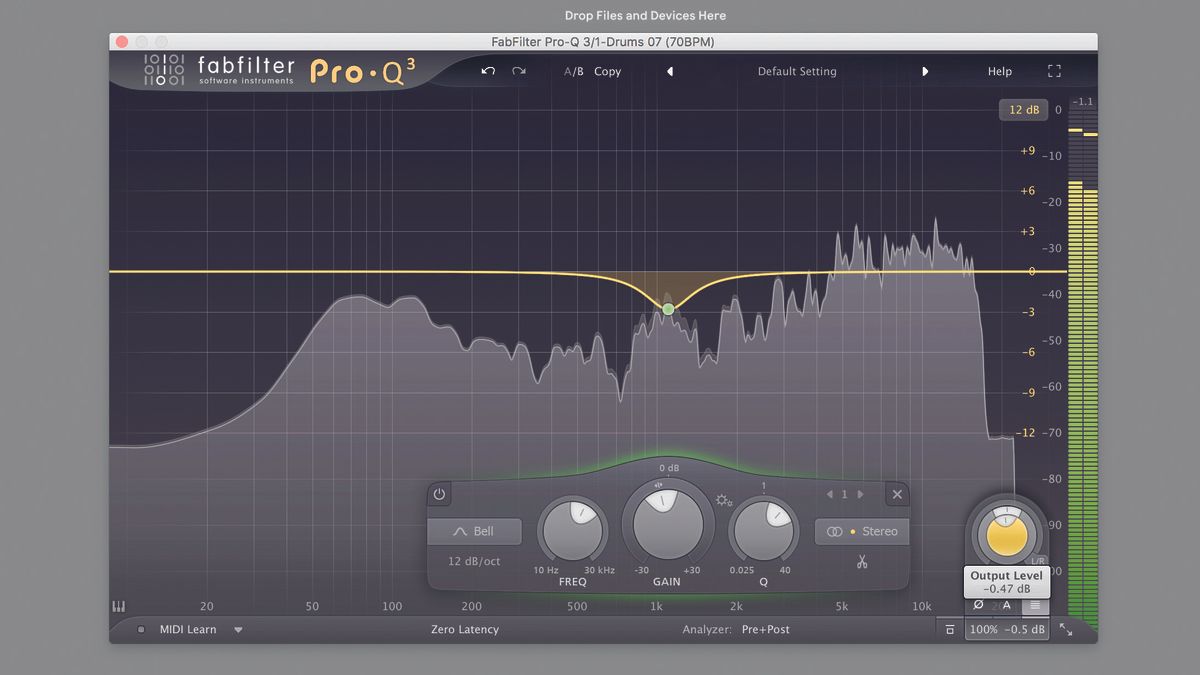This screenshot has height=675, width=1200.
Task: Open the Help menu
Action: [x=999, y=71]
